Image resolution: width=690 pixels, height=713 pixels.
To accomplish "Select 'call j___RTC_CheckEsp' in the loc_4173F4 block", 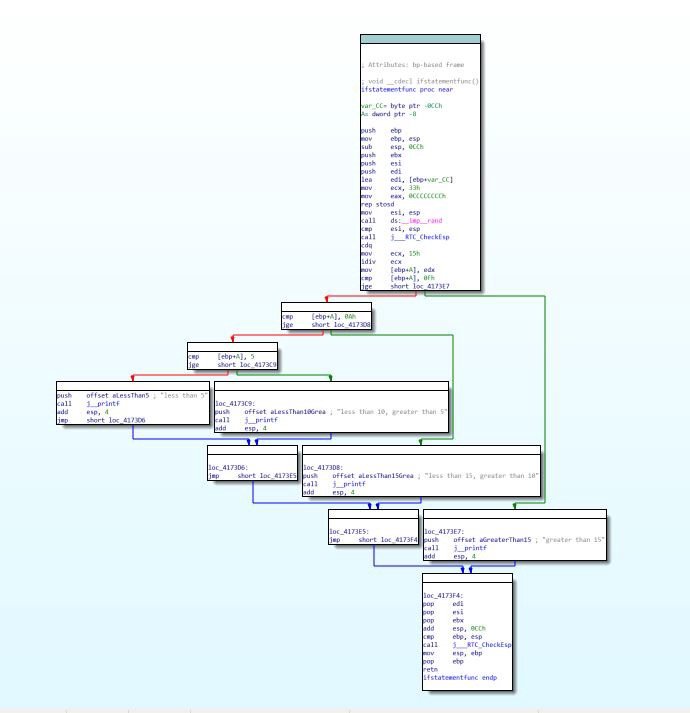I will (x=467, y=645).
